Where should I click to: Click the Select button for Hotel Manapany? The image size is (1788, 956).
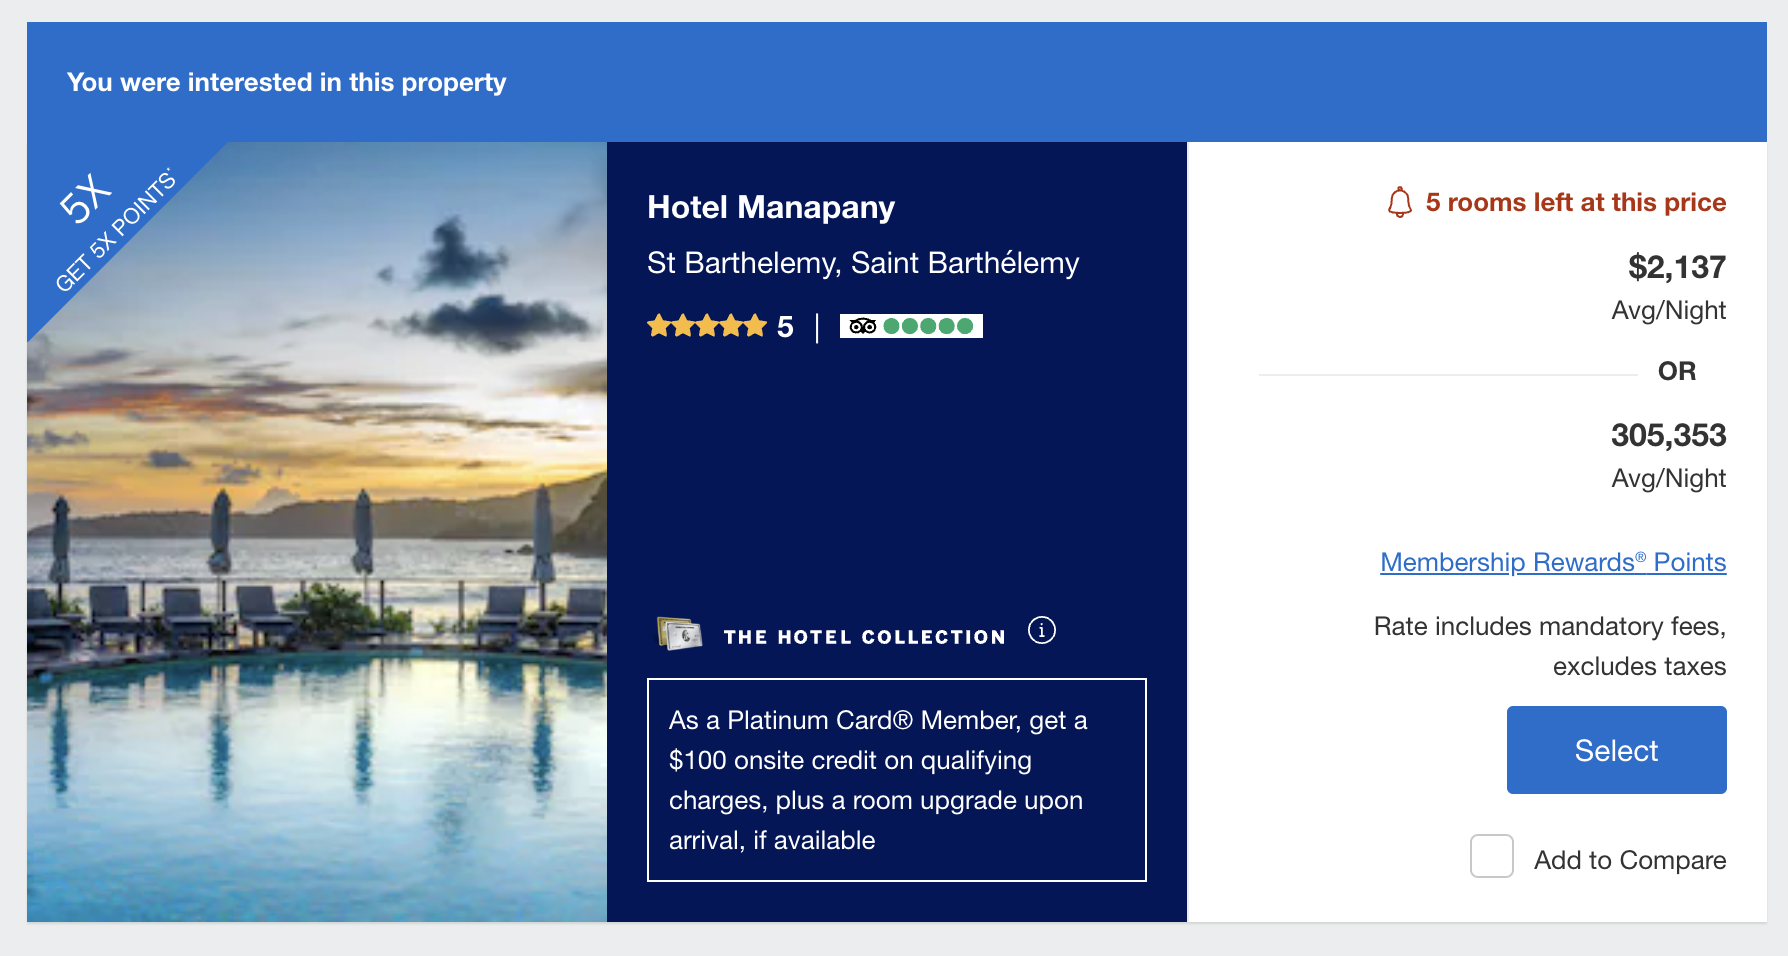click(1616, 750)
